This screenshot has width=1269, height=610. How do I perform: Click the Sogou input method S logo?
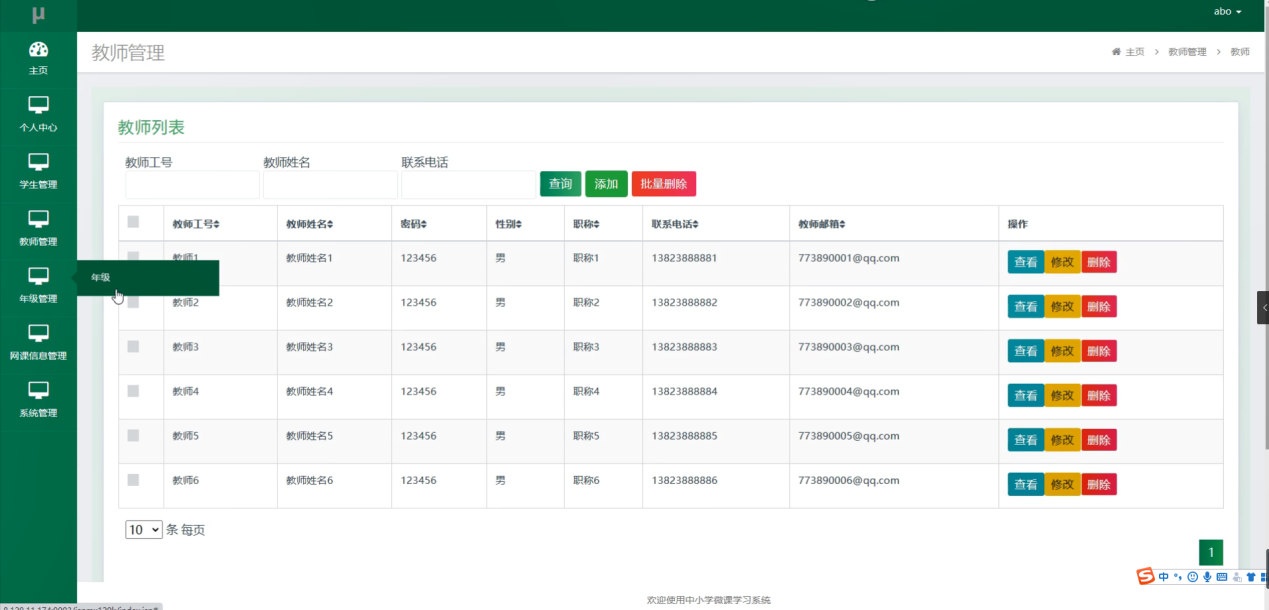pos(1146,576)
